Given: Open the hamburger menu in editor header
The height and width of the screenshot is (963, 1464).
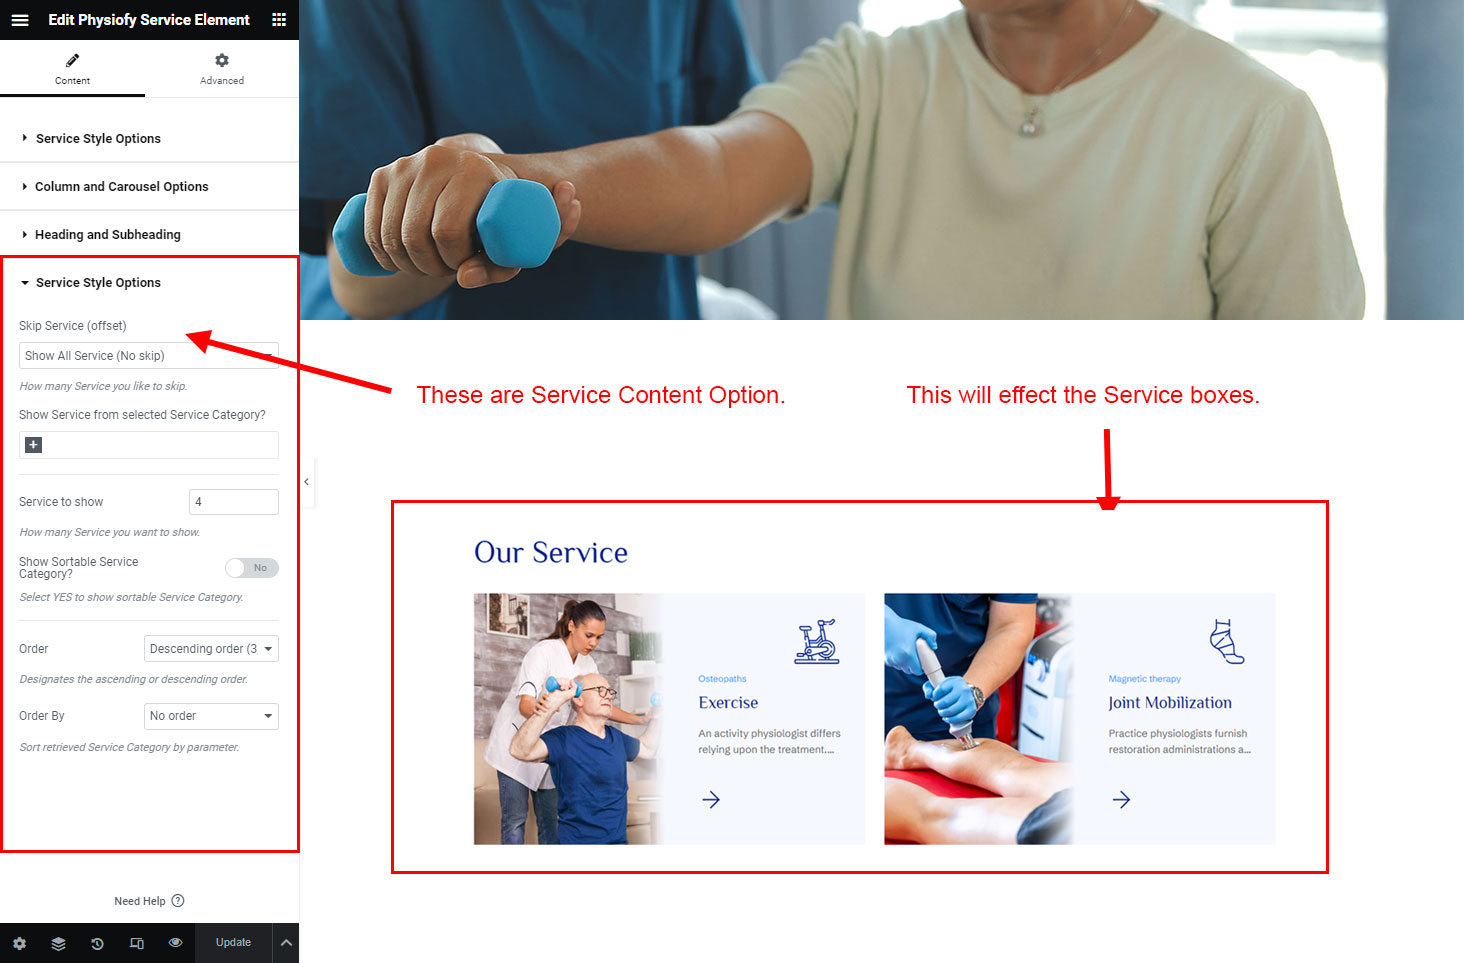Looking at the screenshot, I should [x=20, y=20].
